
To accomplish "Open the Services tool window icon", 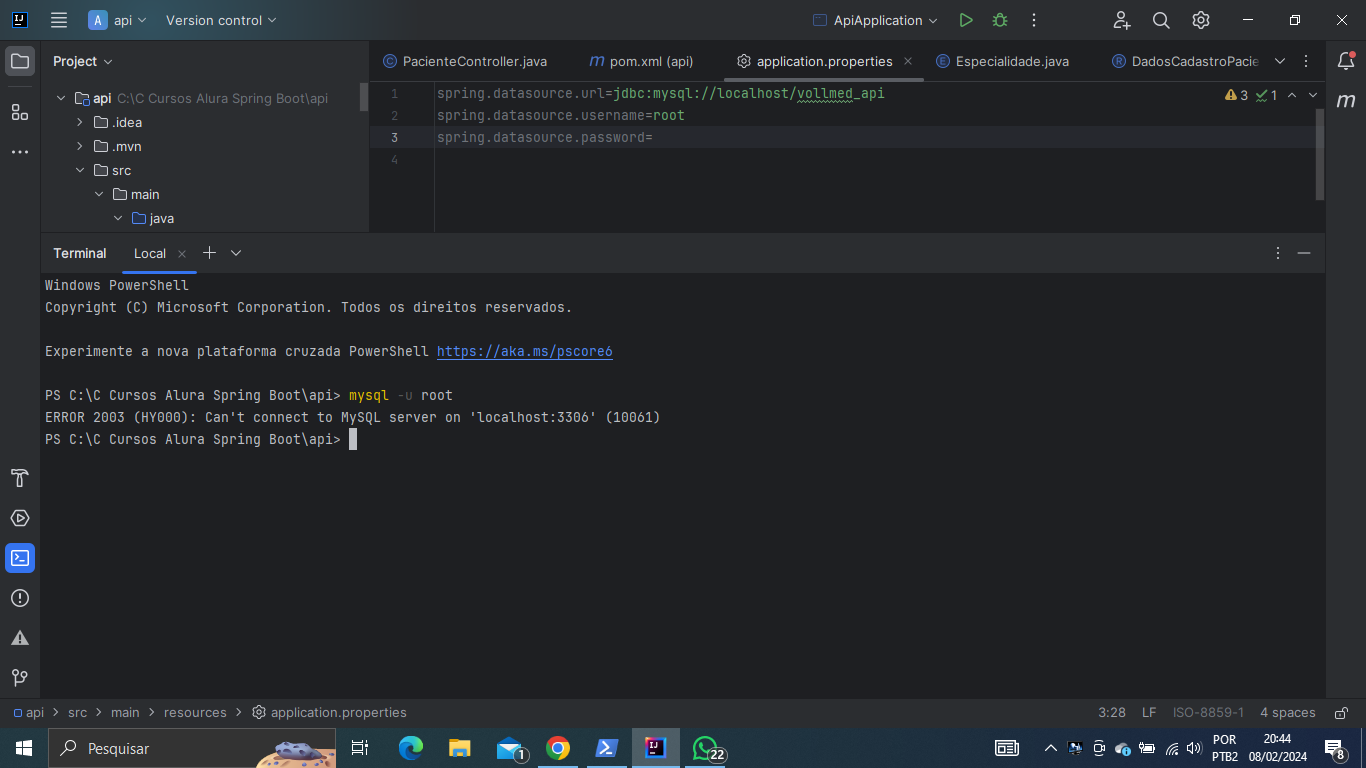I will (20, 518).
